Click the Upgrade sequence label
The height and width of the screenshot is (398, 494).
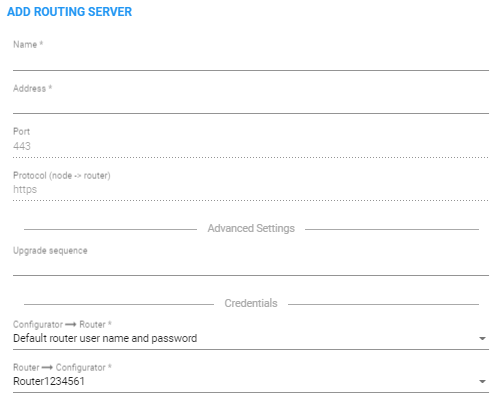50,251
